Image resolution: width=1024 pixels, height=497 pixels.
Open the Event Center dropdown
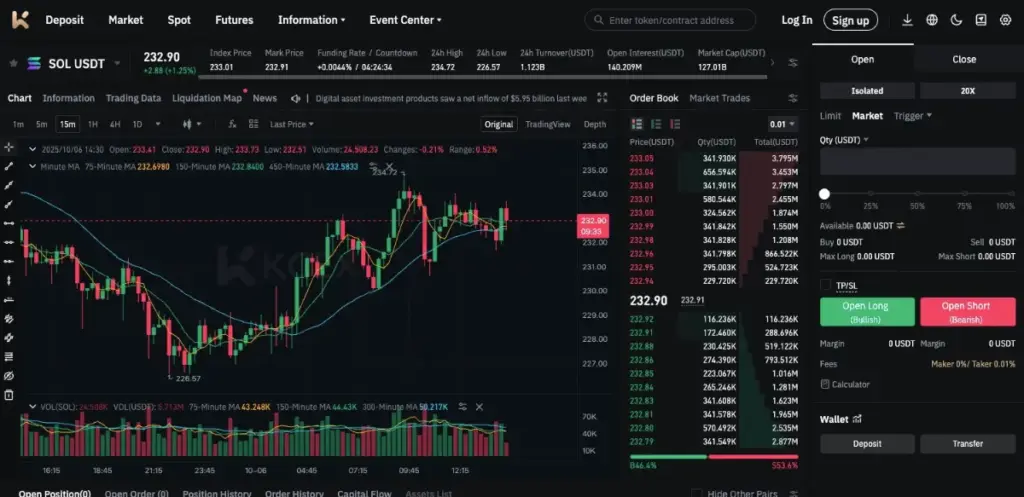click(406, 20)
